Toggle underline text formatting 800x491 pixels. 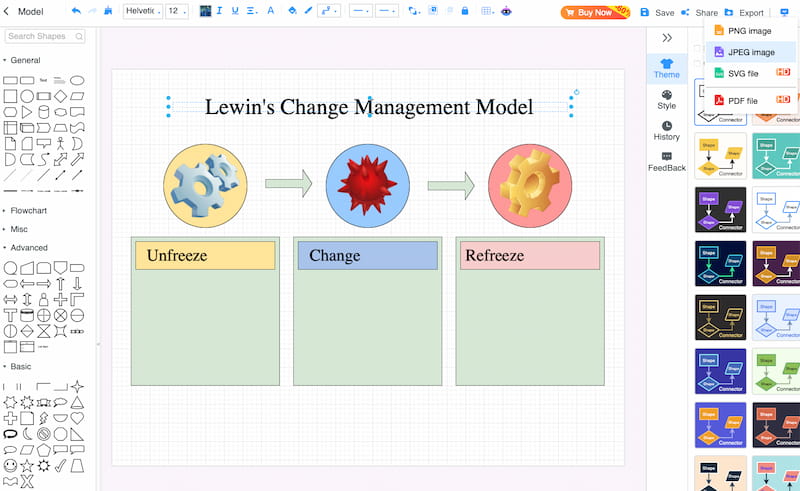(235, 11)
